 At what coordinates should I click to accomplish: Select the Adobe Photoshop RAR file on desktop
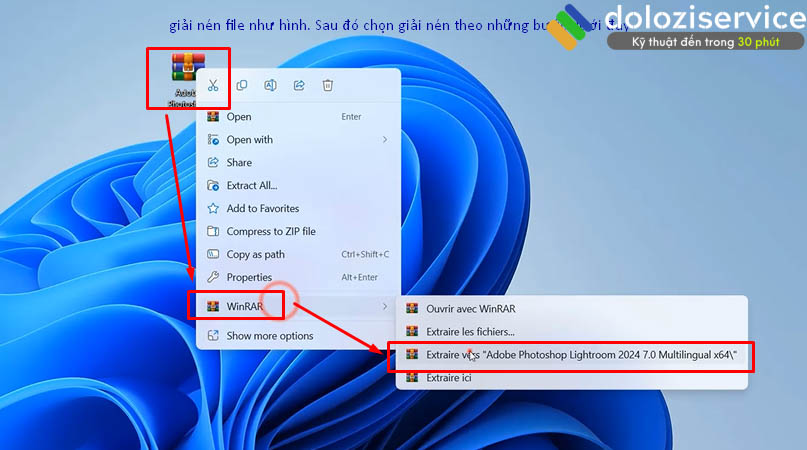(x=187, y=78)
